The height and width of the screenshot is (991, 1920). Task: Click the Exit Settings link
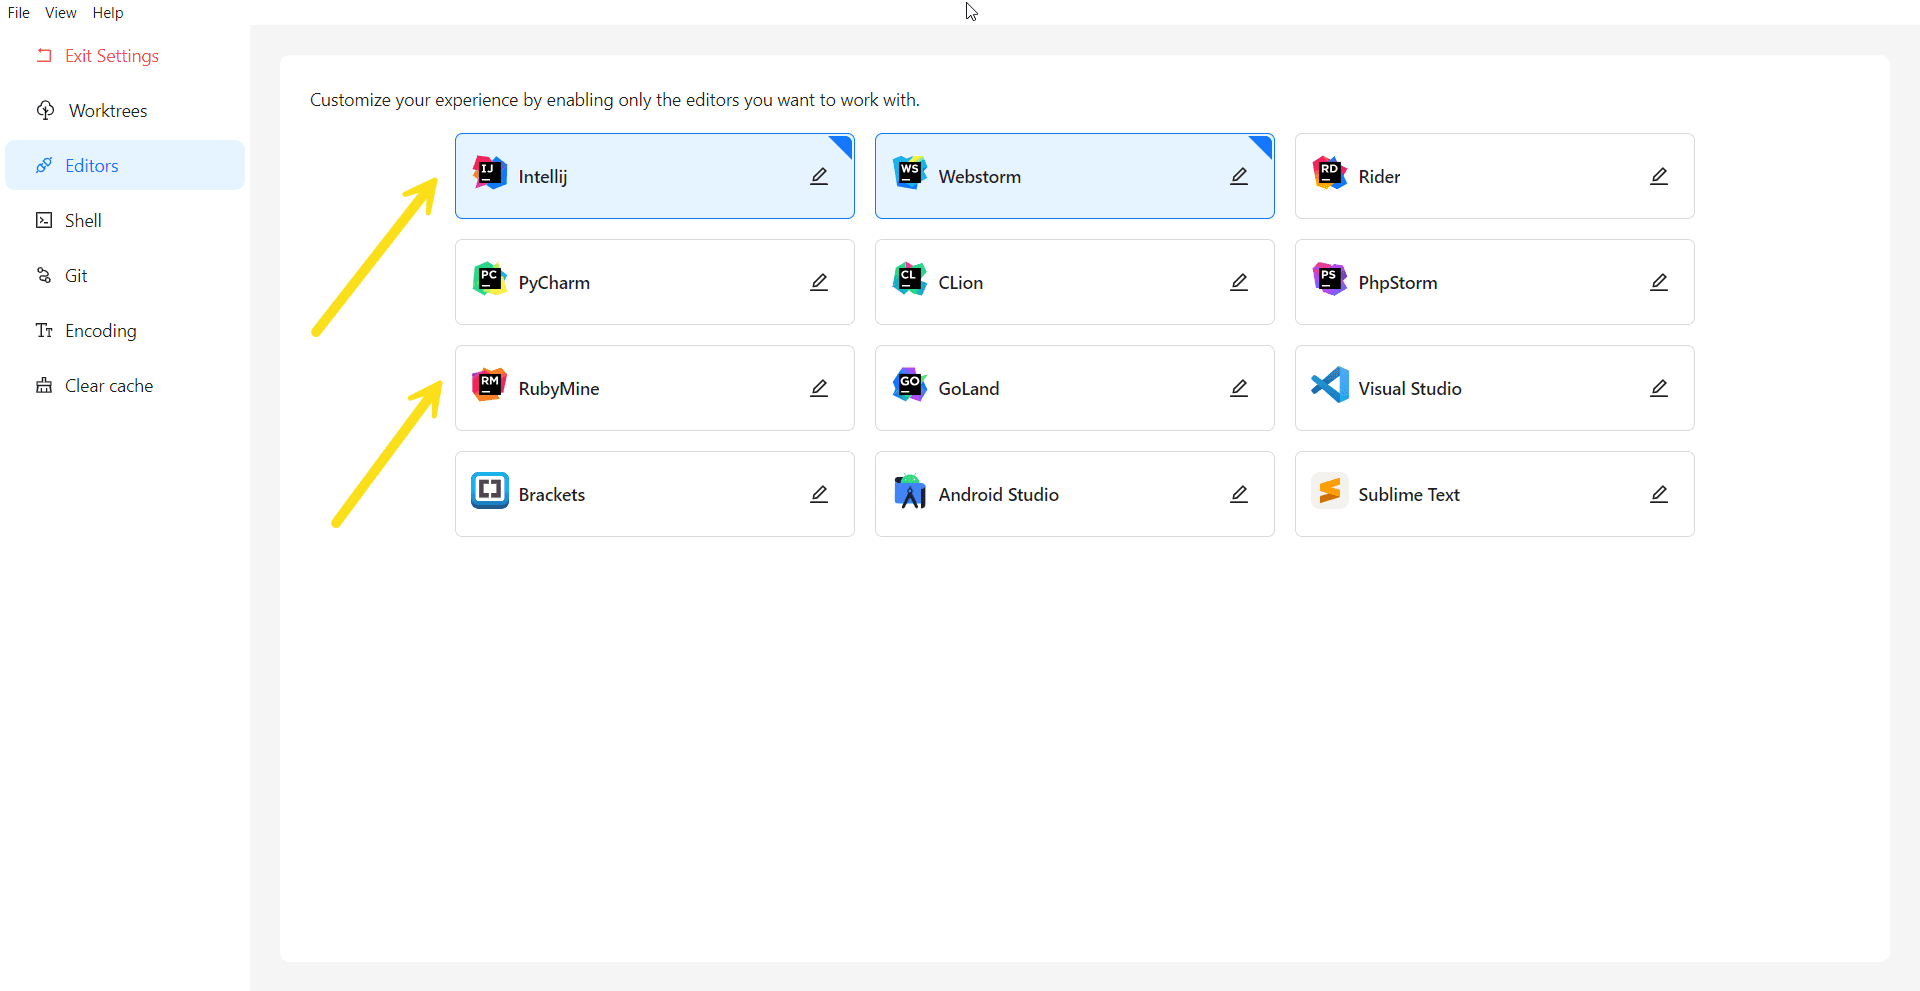pyautogui.click(x=111, y=56)
